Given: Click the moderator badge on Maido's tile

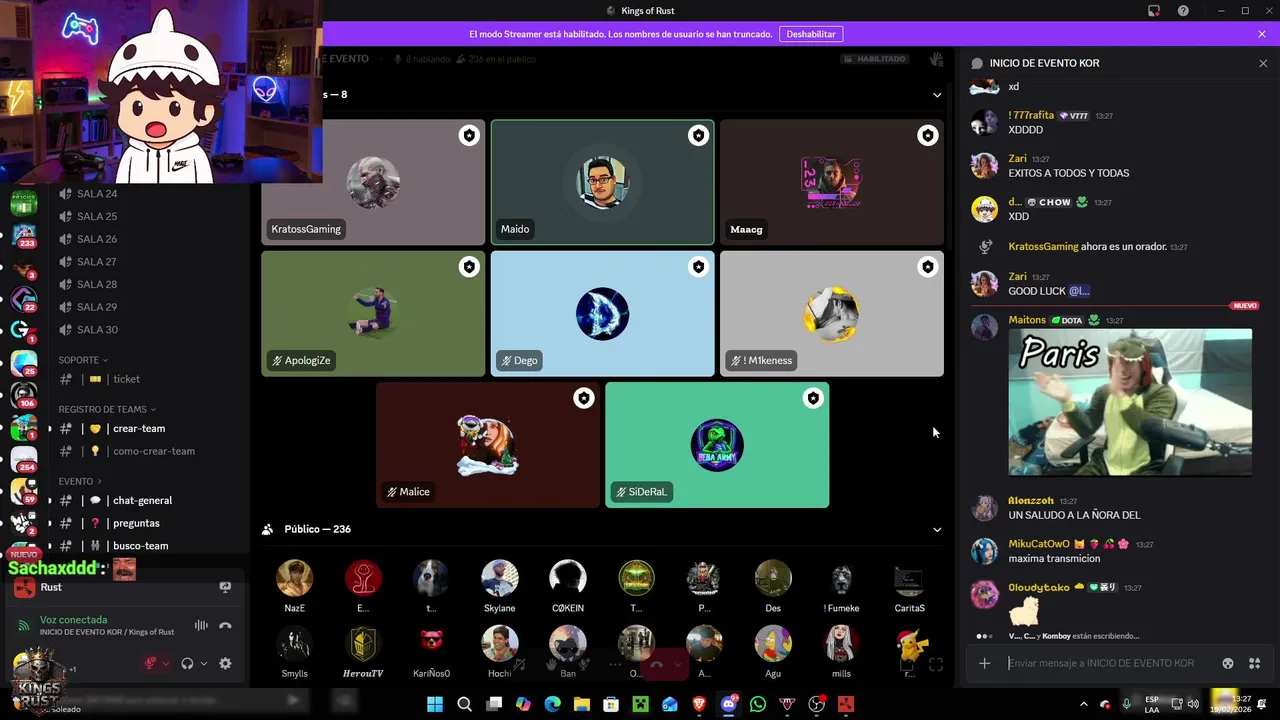Looking at the screenshot, I should pos(698,135).
